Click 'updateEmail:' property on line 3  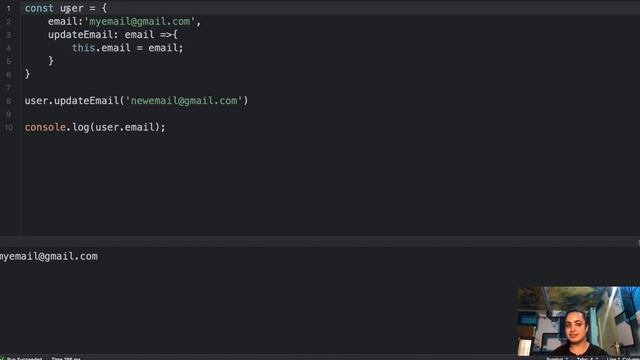pos(83,35)
